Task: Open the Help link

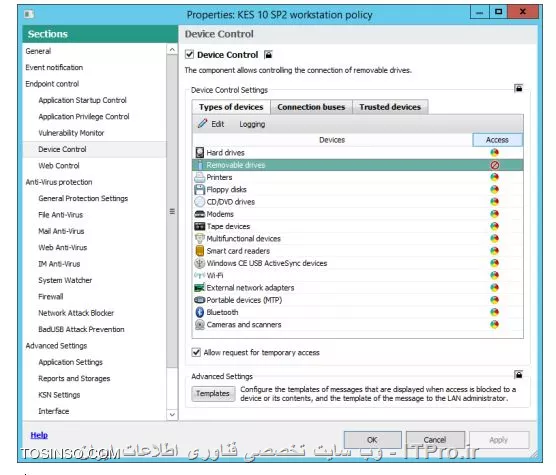Action: coord(39,435)
